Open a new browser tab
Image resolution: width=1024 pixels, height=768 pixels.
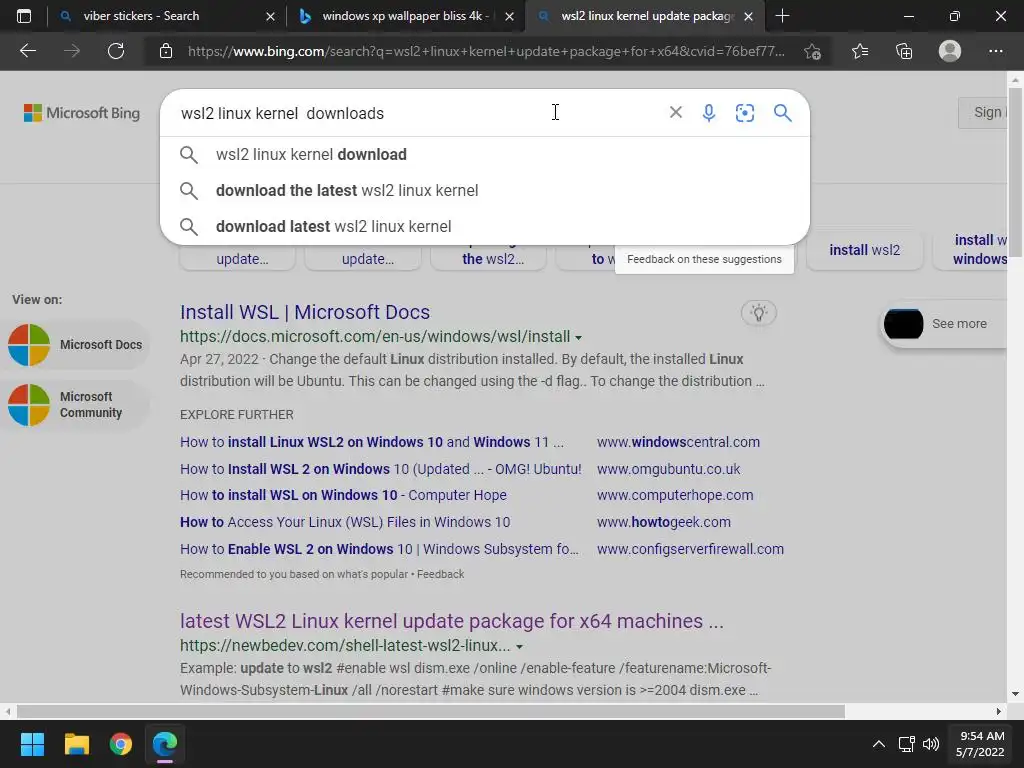[x=782, y=16]
